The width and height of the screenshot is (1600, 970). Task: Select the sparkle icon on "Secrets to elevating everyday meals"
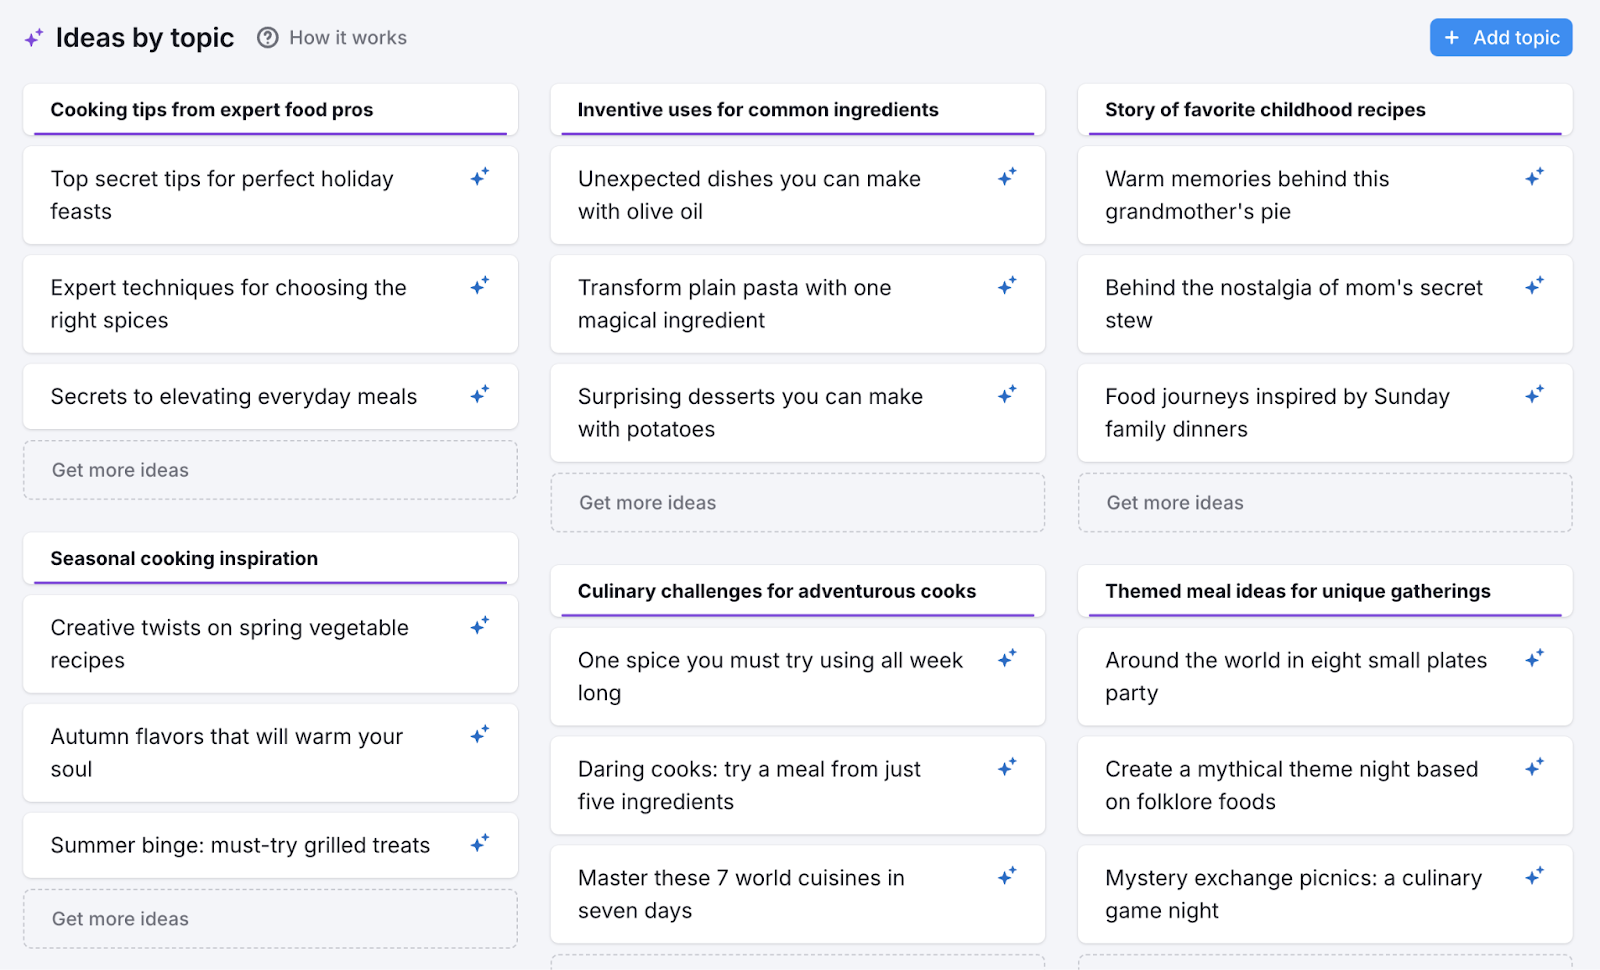pyautogui.click(x=479, y=393)
